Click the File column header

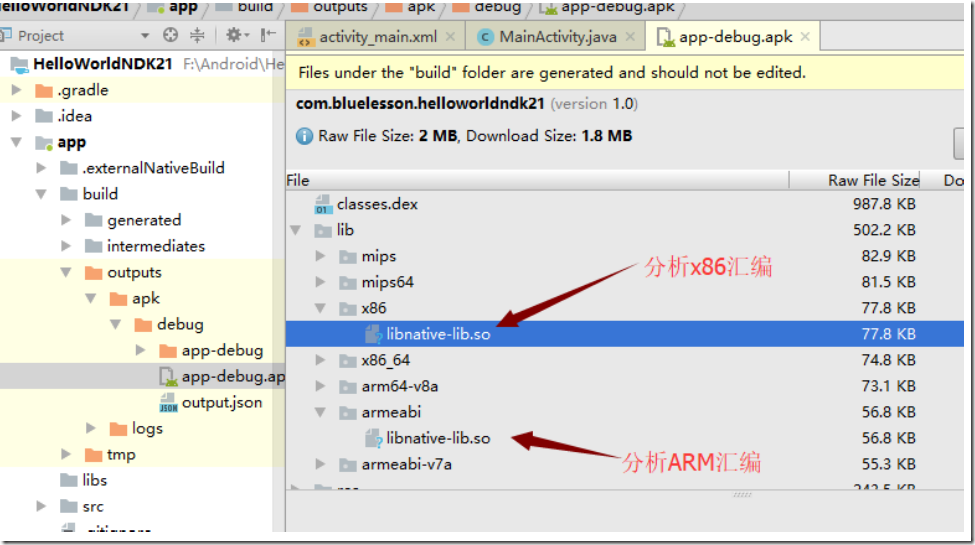(x=298, y=180)
